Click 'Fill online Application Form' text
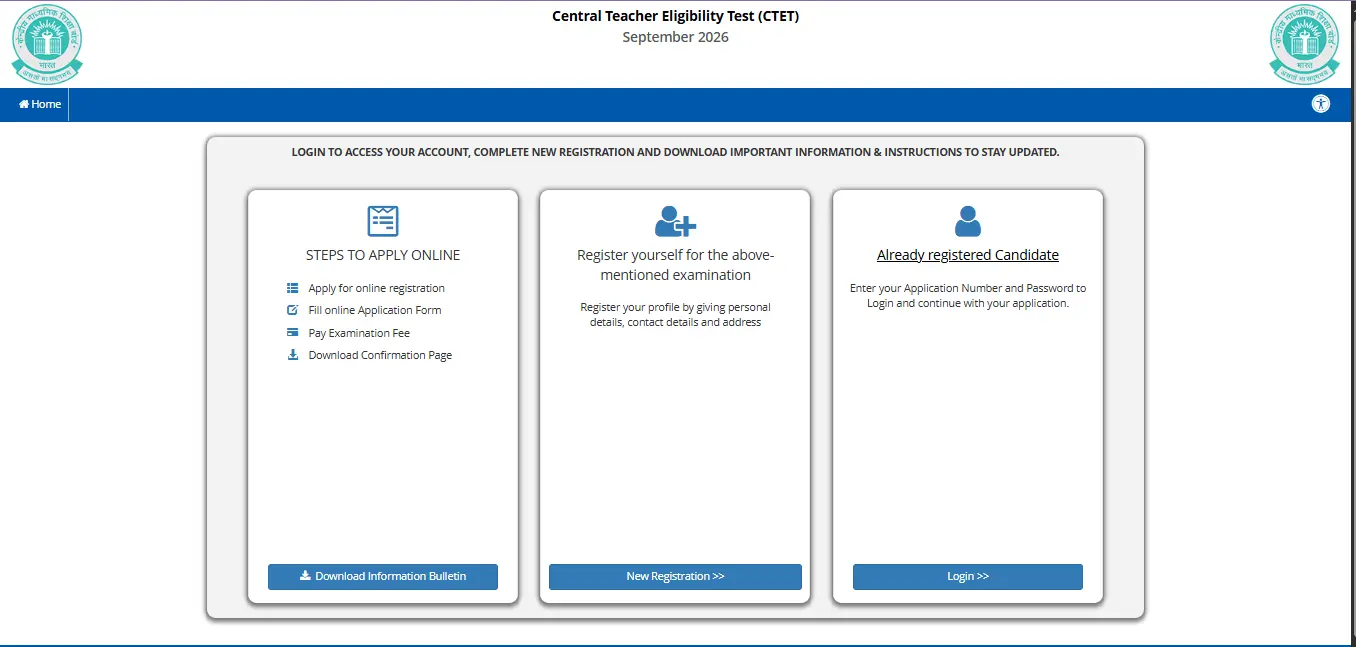Viewport: 1356px width, 647px height. pos(375,310)
